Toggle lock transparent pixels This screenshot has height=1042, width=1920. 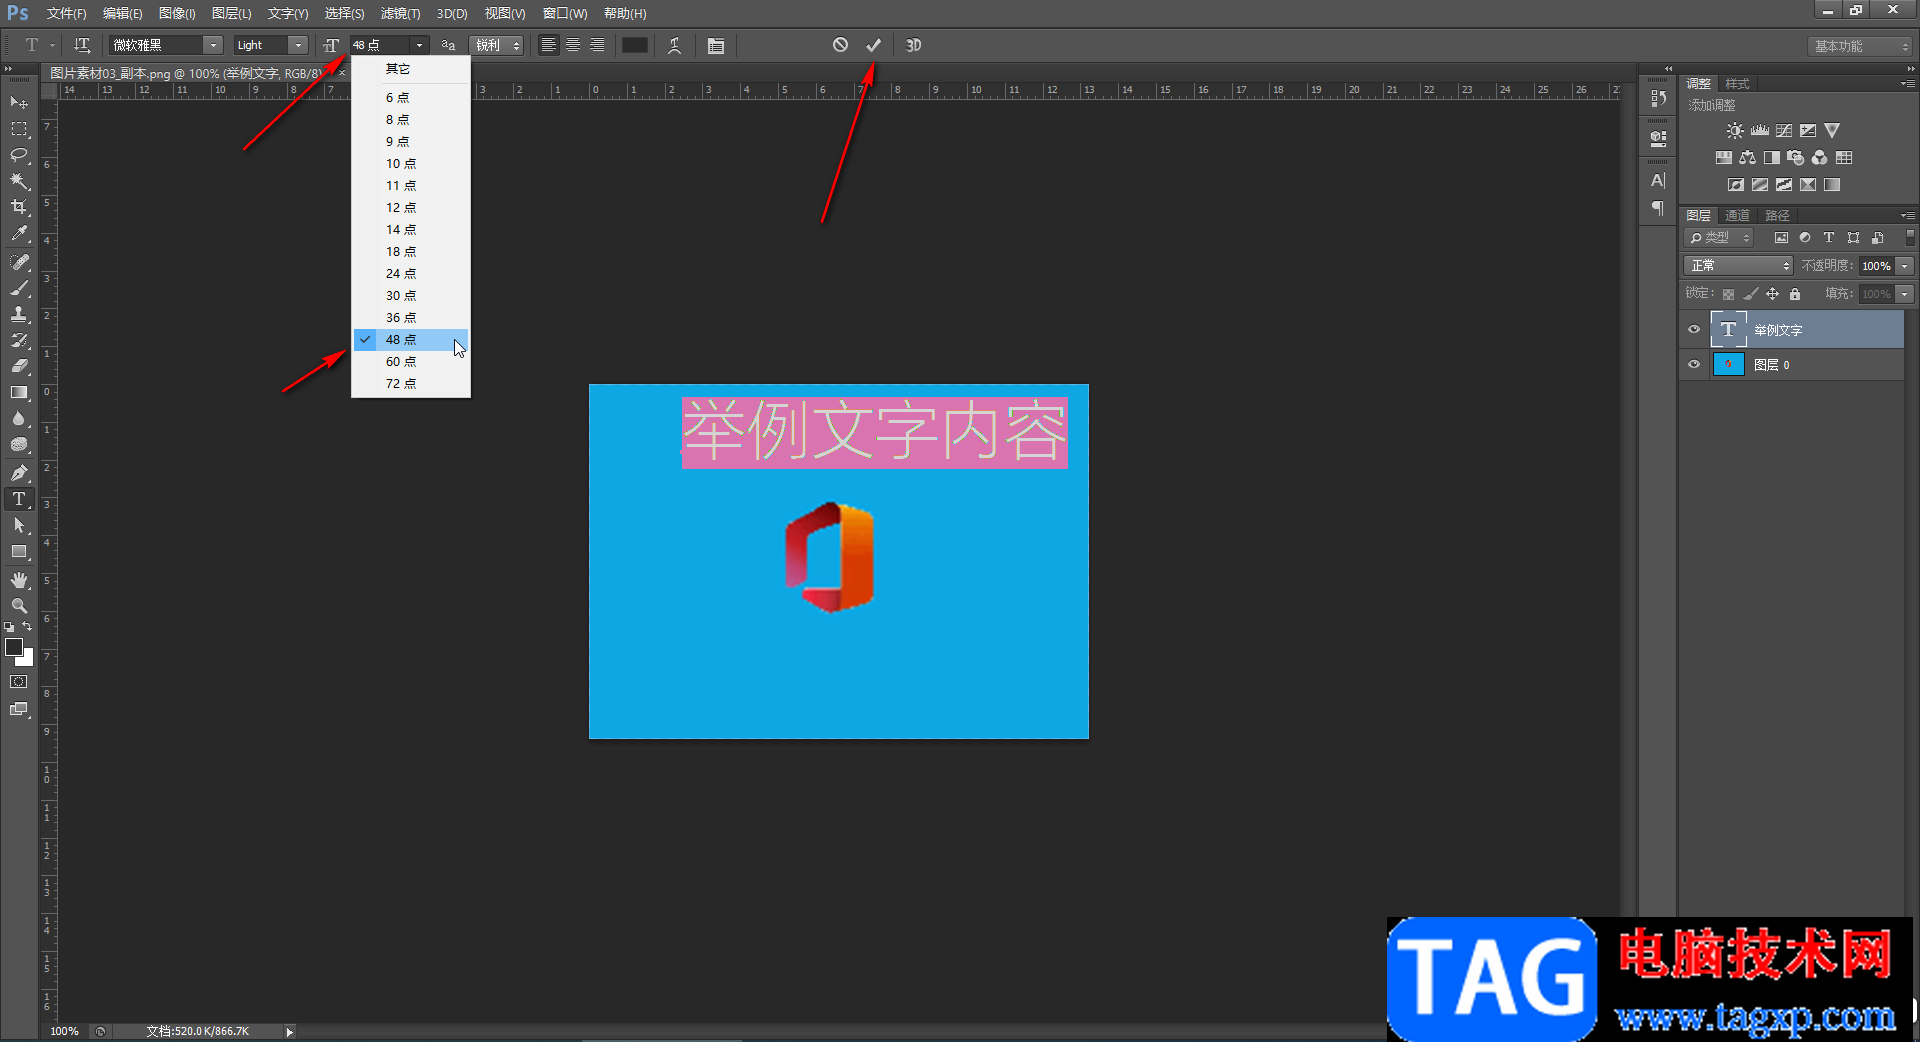coord(1728,294)
